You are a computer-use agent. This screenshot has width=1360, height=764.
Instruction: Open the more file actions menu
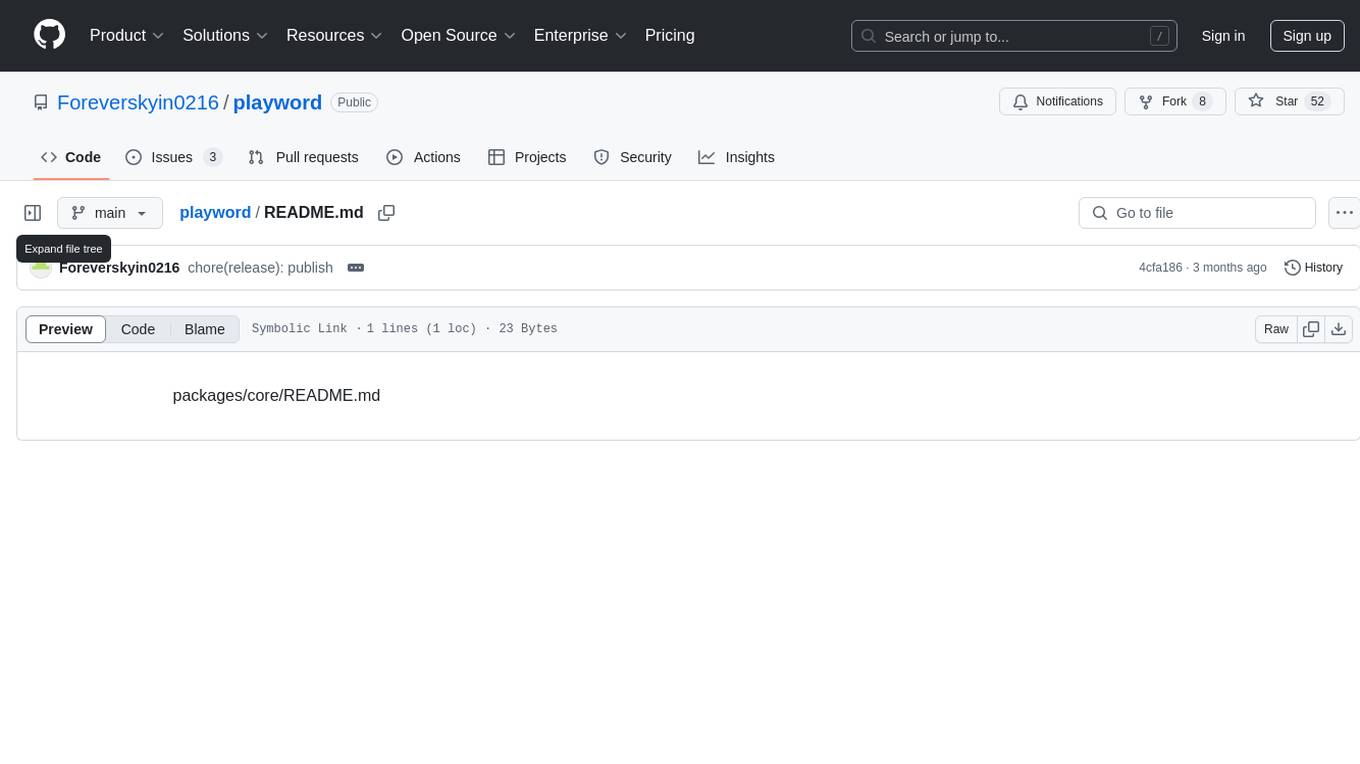tap(1344, 213)
